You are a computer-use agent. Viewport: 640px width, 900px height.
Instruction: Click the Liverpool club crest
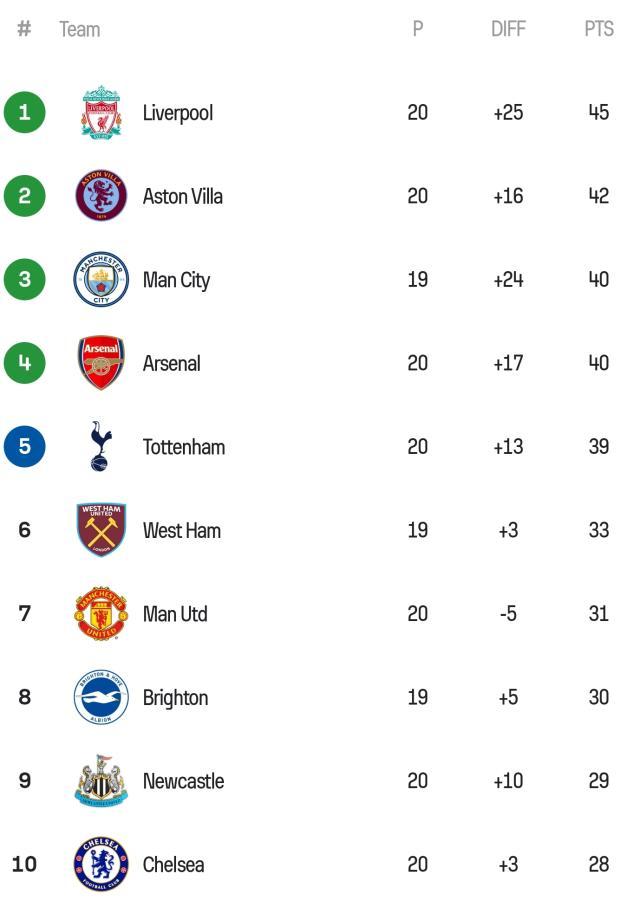[x=100, y=112]
